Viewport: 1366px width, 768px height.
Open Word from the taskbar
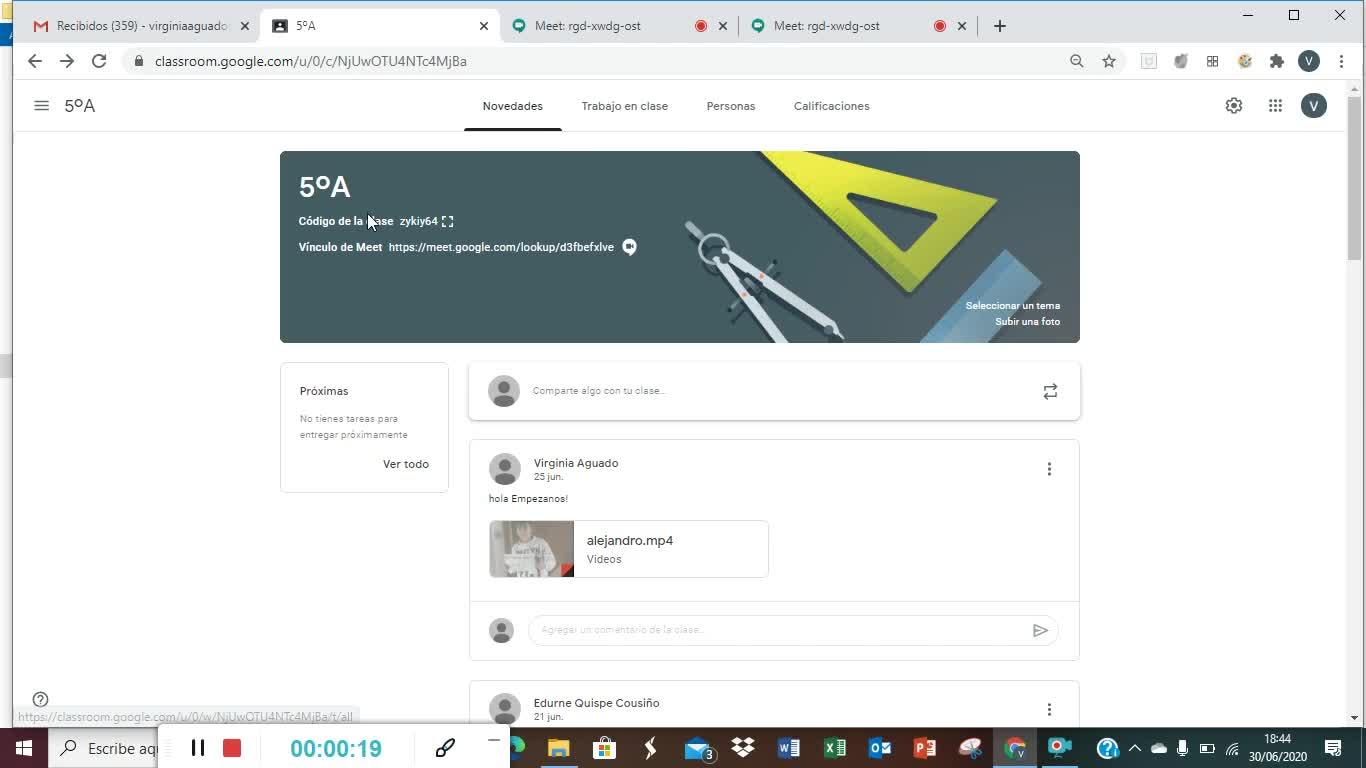[x=788, y=748]
